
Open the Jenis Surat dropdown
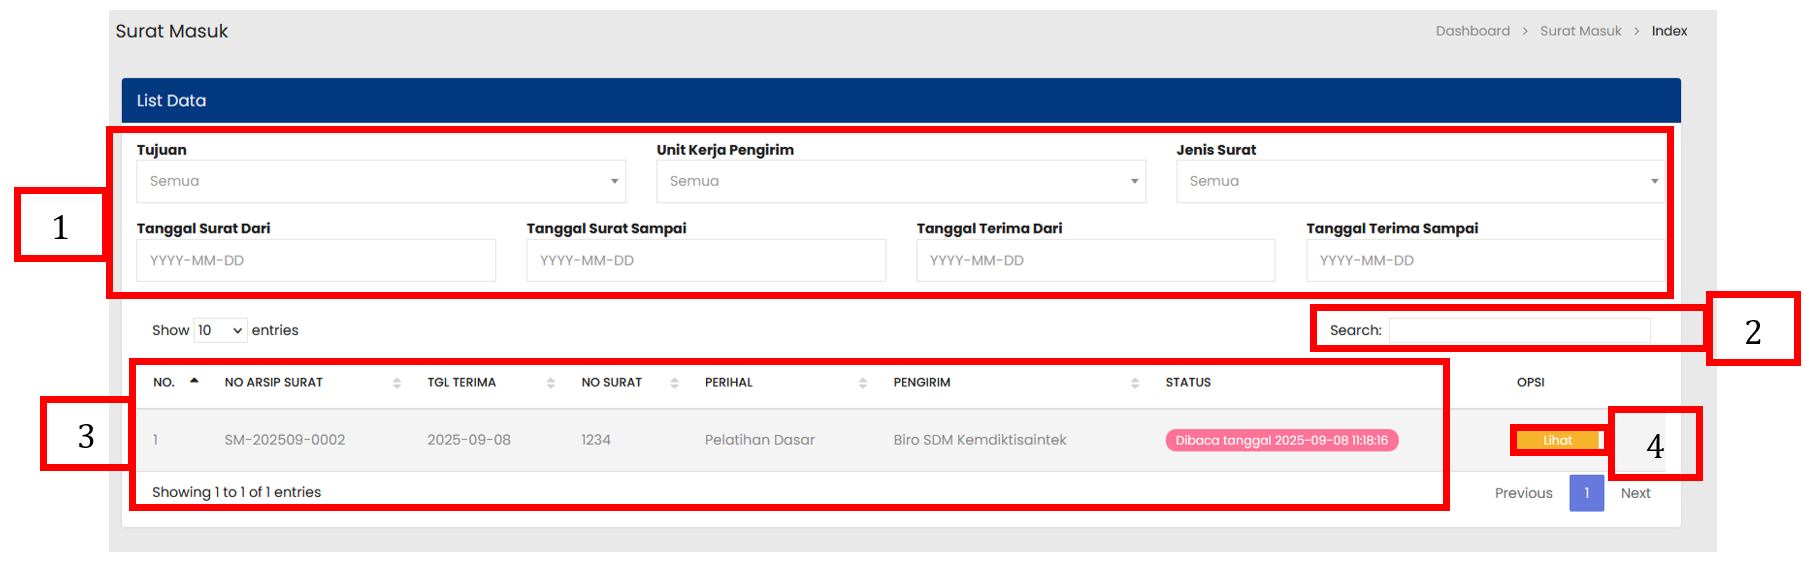point(1419,182)
